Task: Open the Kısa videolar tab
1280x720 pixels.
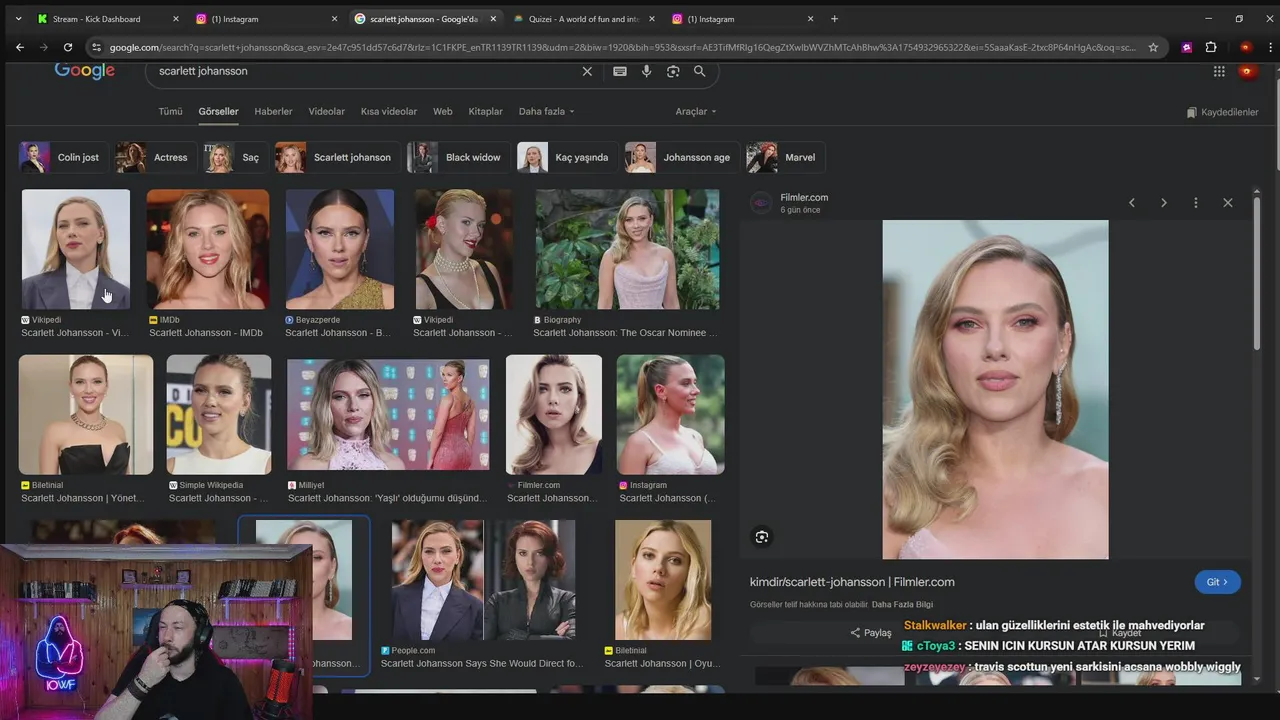Action: pyautogui.click(x=389, y=112)
